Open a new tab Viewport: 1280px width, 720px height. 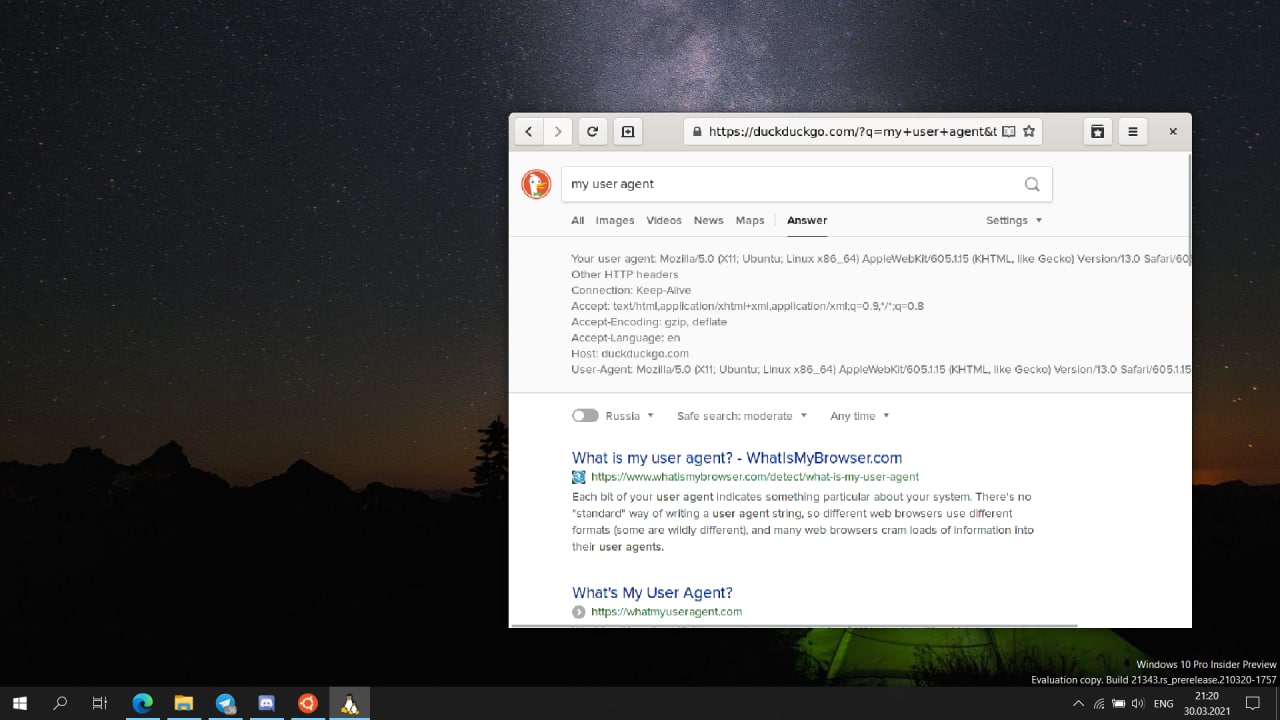click(x=628, y=131)
